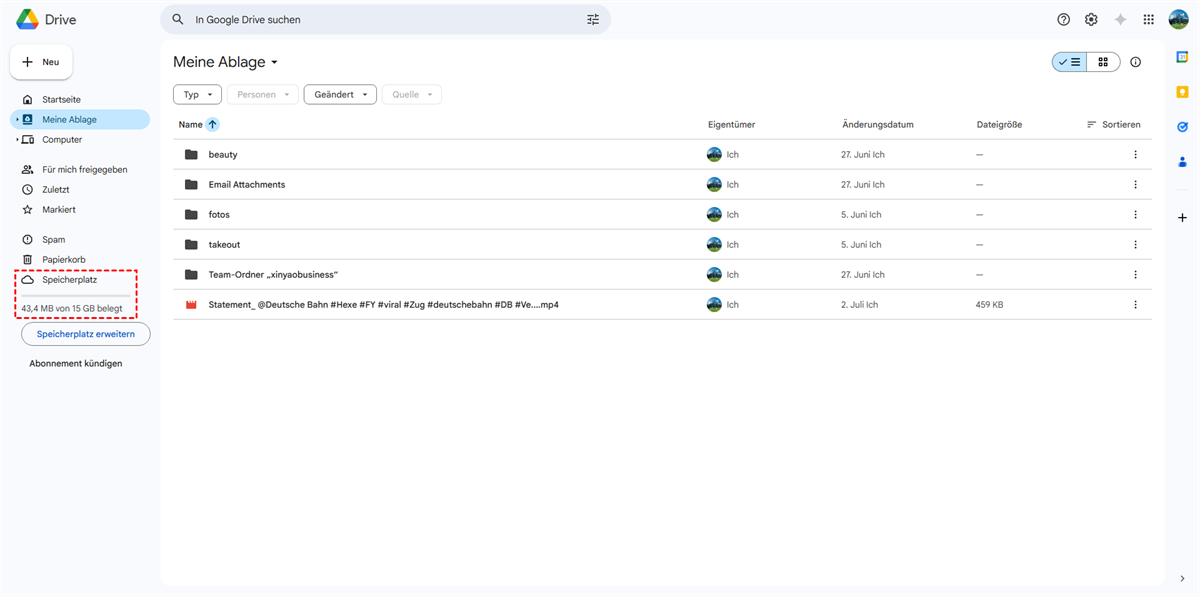Expand Meine Ablage tree arrow in sidebar
This screenshot has width=1200, height=596.
click(x=17, y=120)
